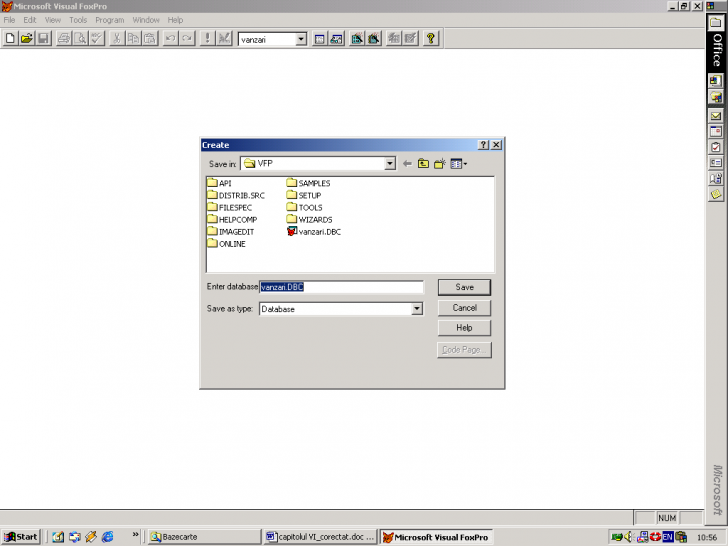This screenshot has height=546, width=728.
Task: Click the AutoReport Wizard toolbar icon
Action: tap(410, 39)
